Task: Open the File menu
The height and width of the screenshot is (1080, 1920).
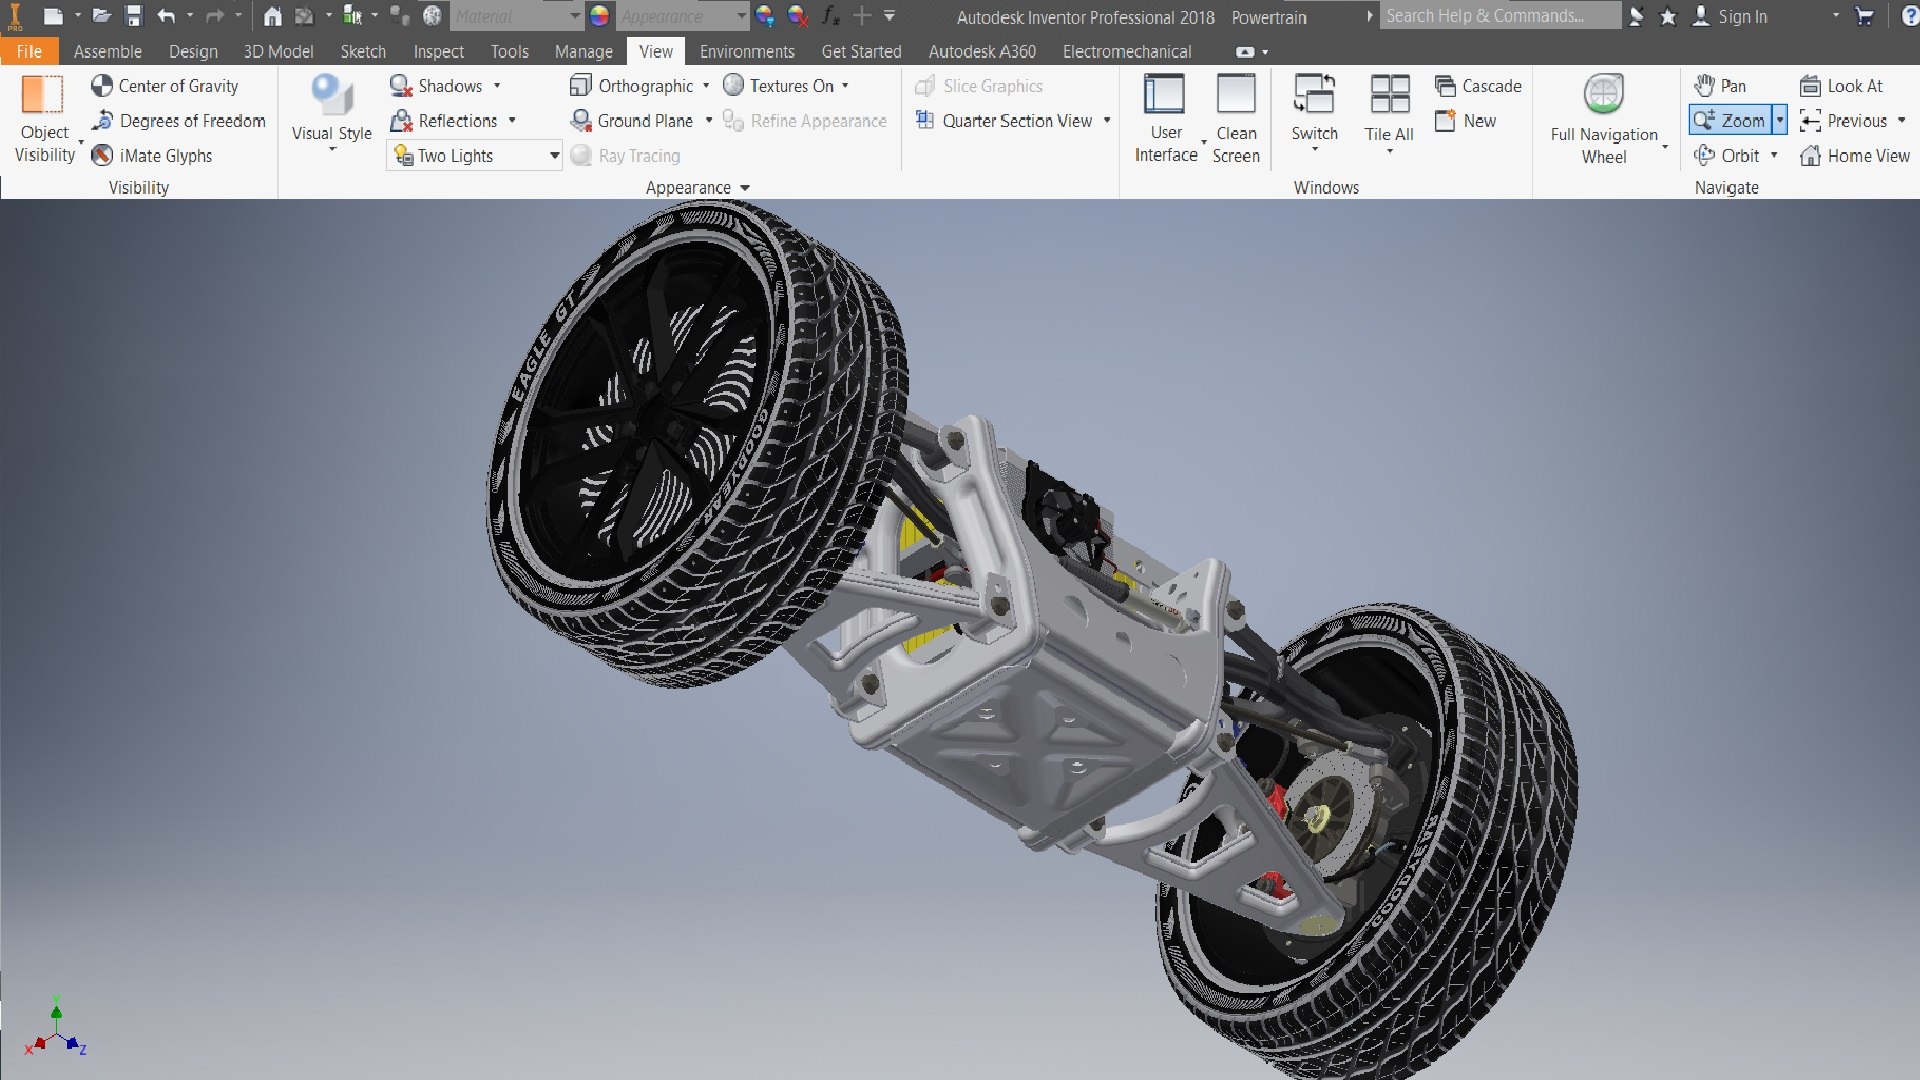Action: 29,52
